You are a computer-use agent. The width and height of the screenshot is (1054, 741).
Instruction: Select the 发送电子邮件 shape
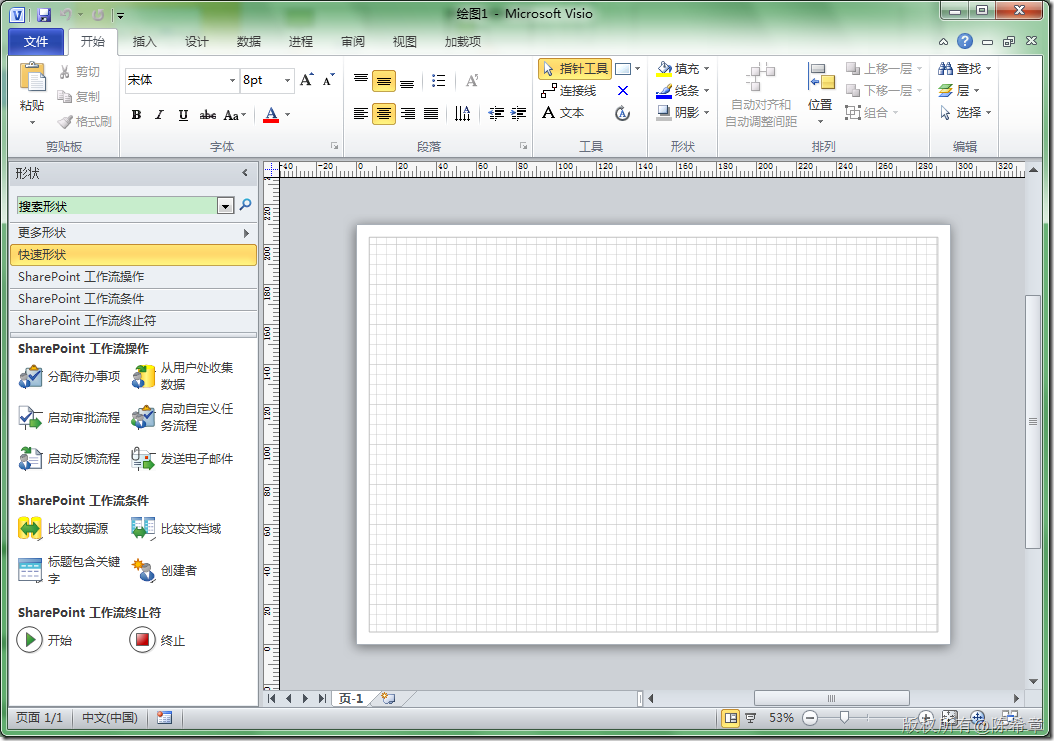tap(182, 459)
